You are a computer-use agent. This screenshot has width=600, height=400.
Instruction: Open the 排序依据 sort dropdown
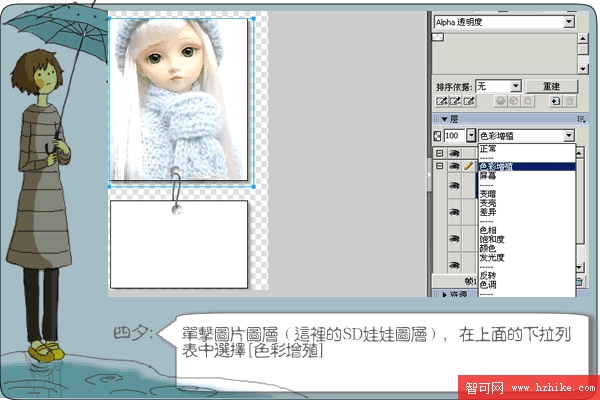coord(516,86)
